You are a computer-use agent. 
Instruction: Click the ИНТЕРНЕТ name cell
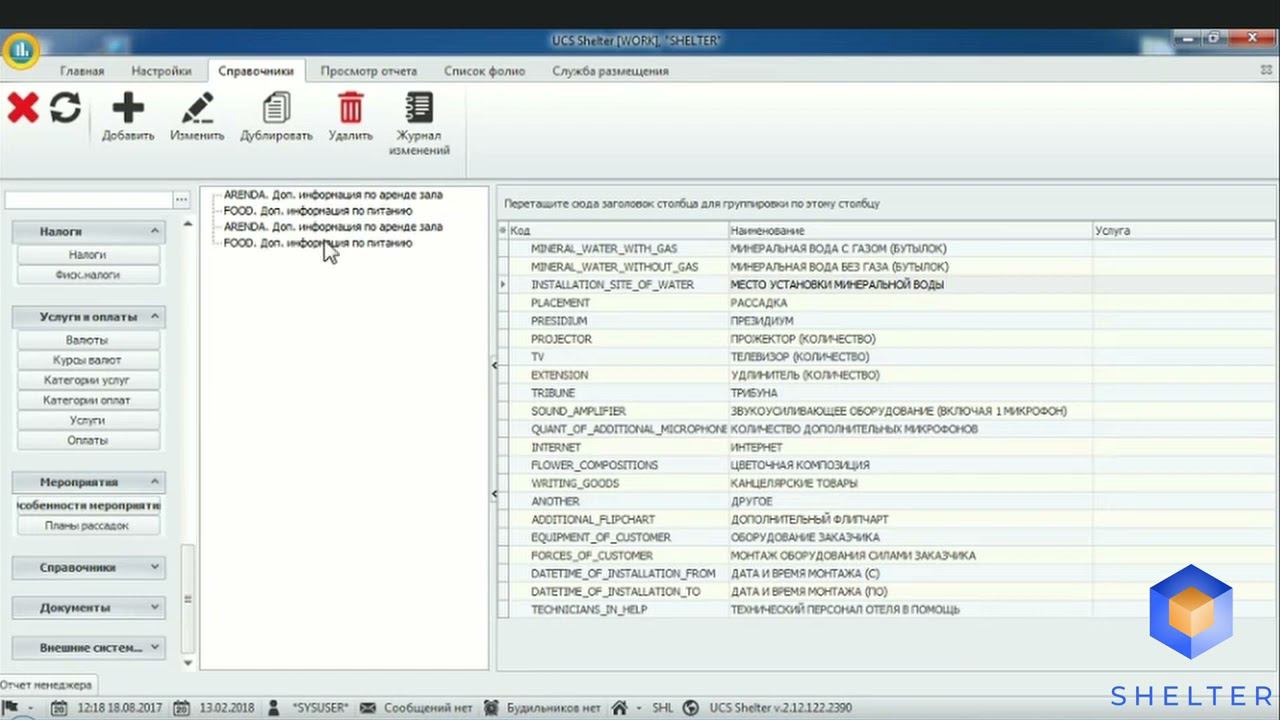[911, 447]
